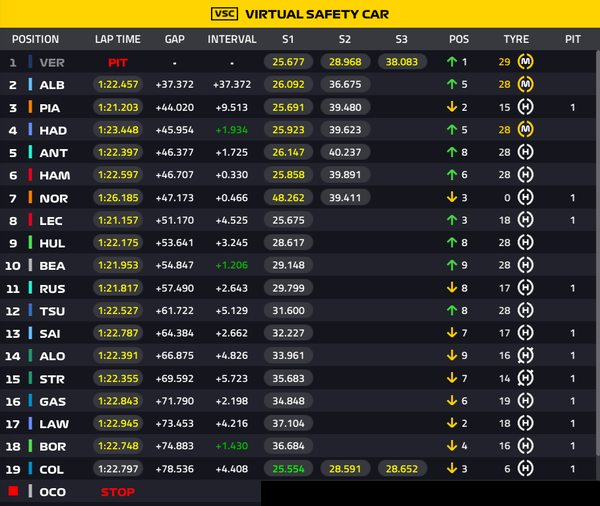This screenshot has height=506, width=600.
Task: Click Piastri's hard tyre icon
Action: (x=525, y=107)
